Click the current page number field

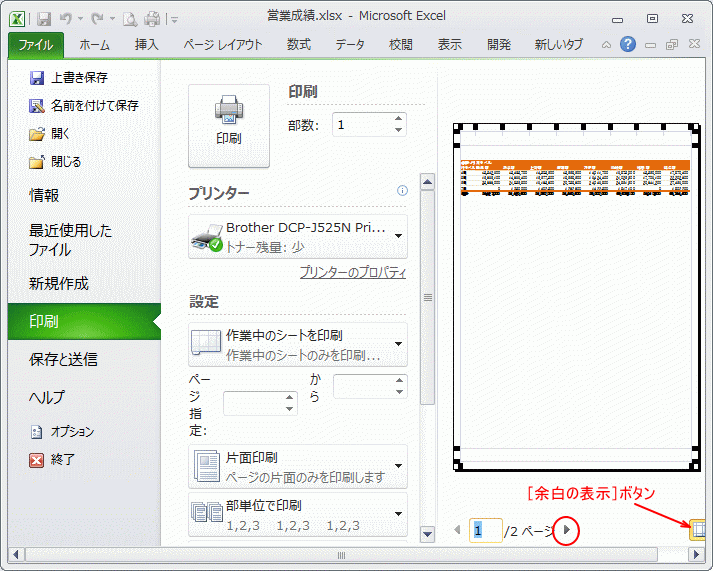[486, 531]
